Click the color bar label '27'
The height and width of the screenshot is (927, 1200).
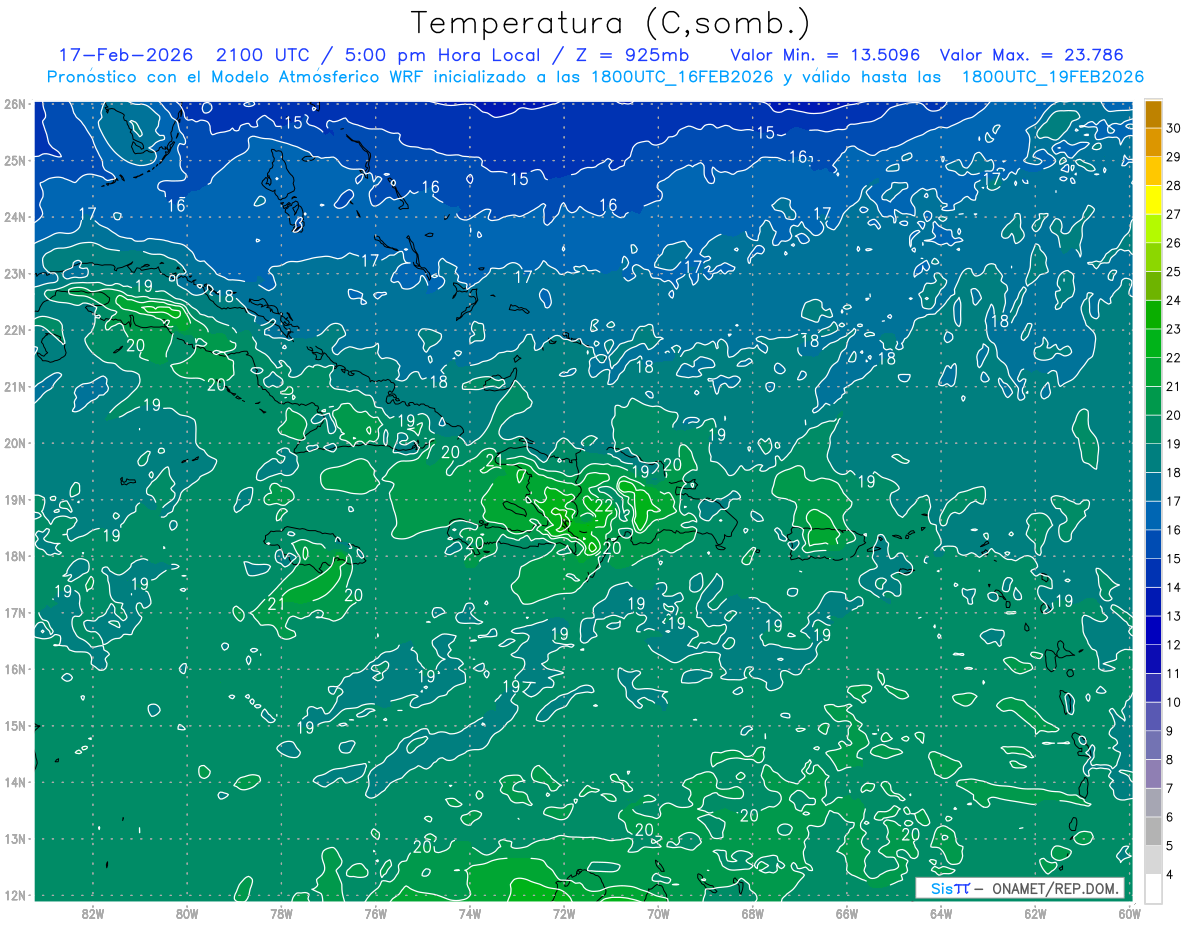pyautogui.click(x=1174, y=214)
